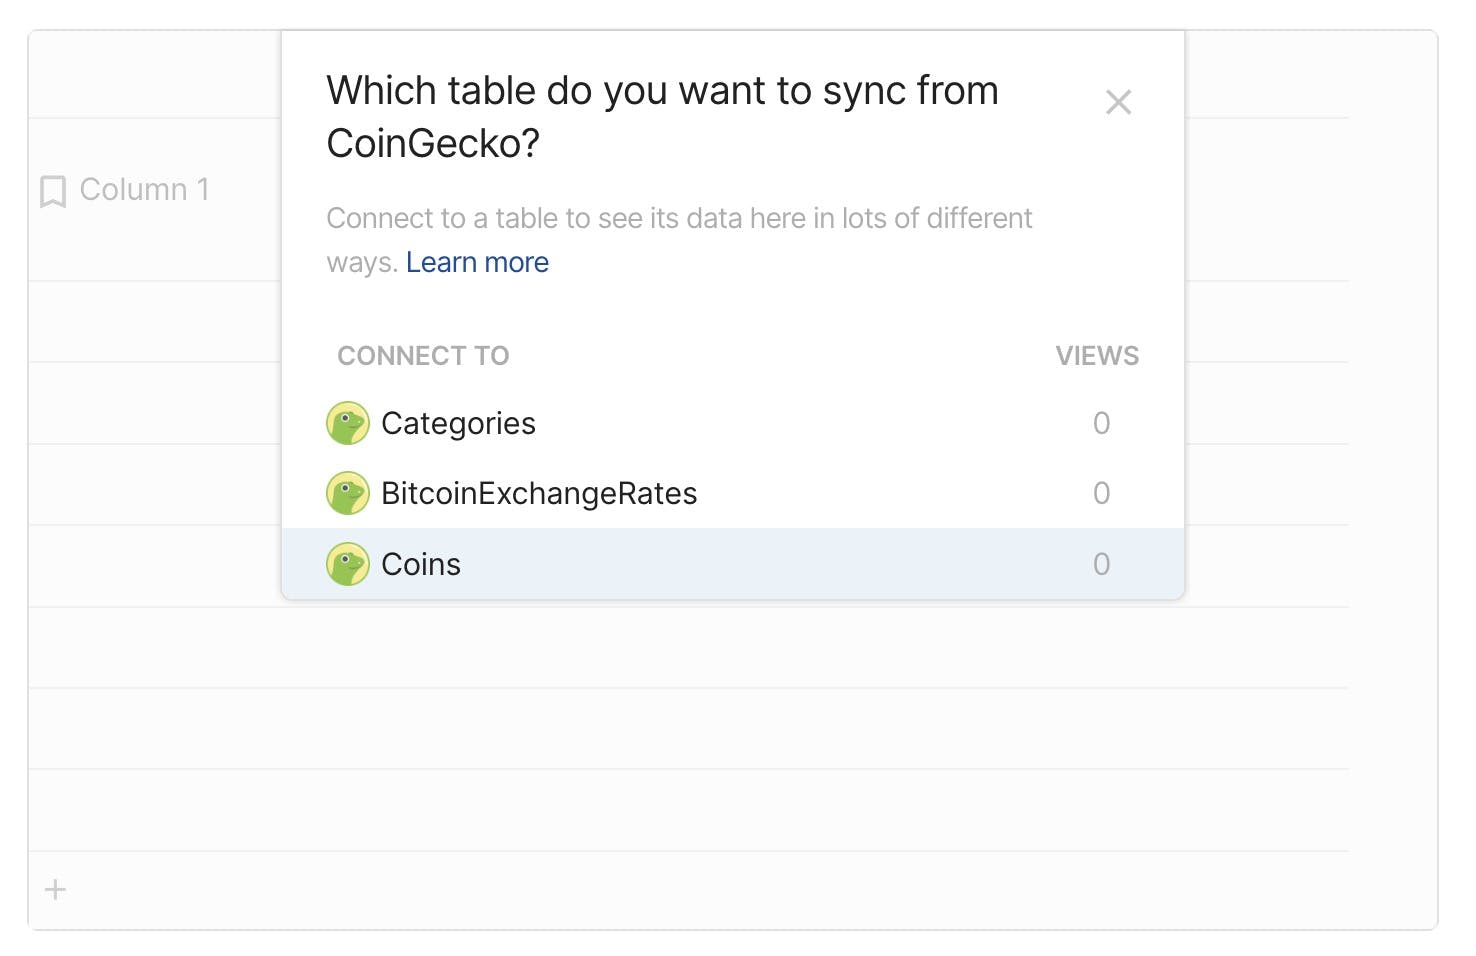Select the Categories table to sync

click(733, 423)
